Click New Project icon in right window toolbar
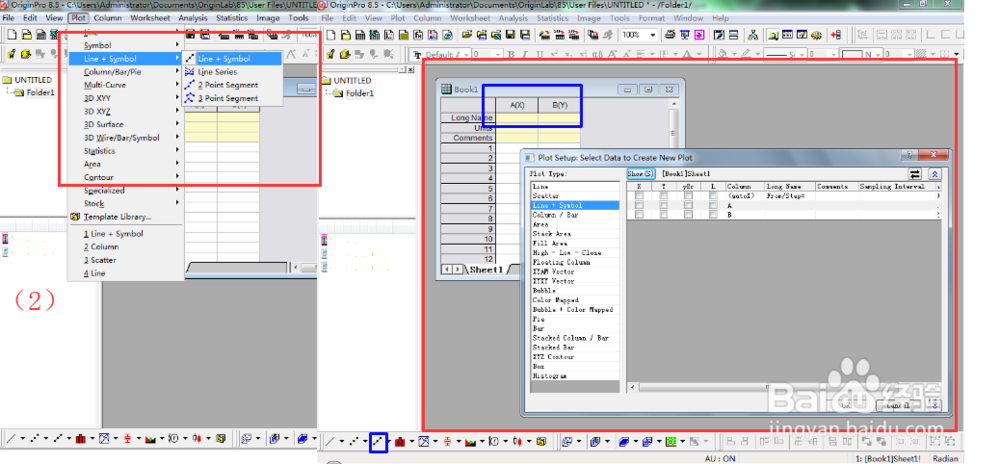This screenshot has width=1000, height=464. click(x=331, y=35)
